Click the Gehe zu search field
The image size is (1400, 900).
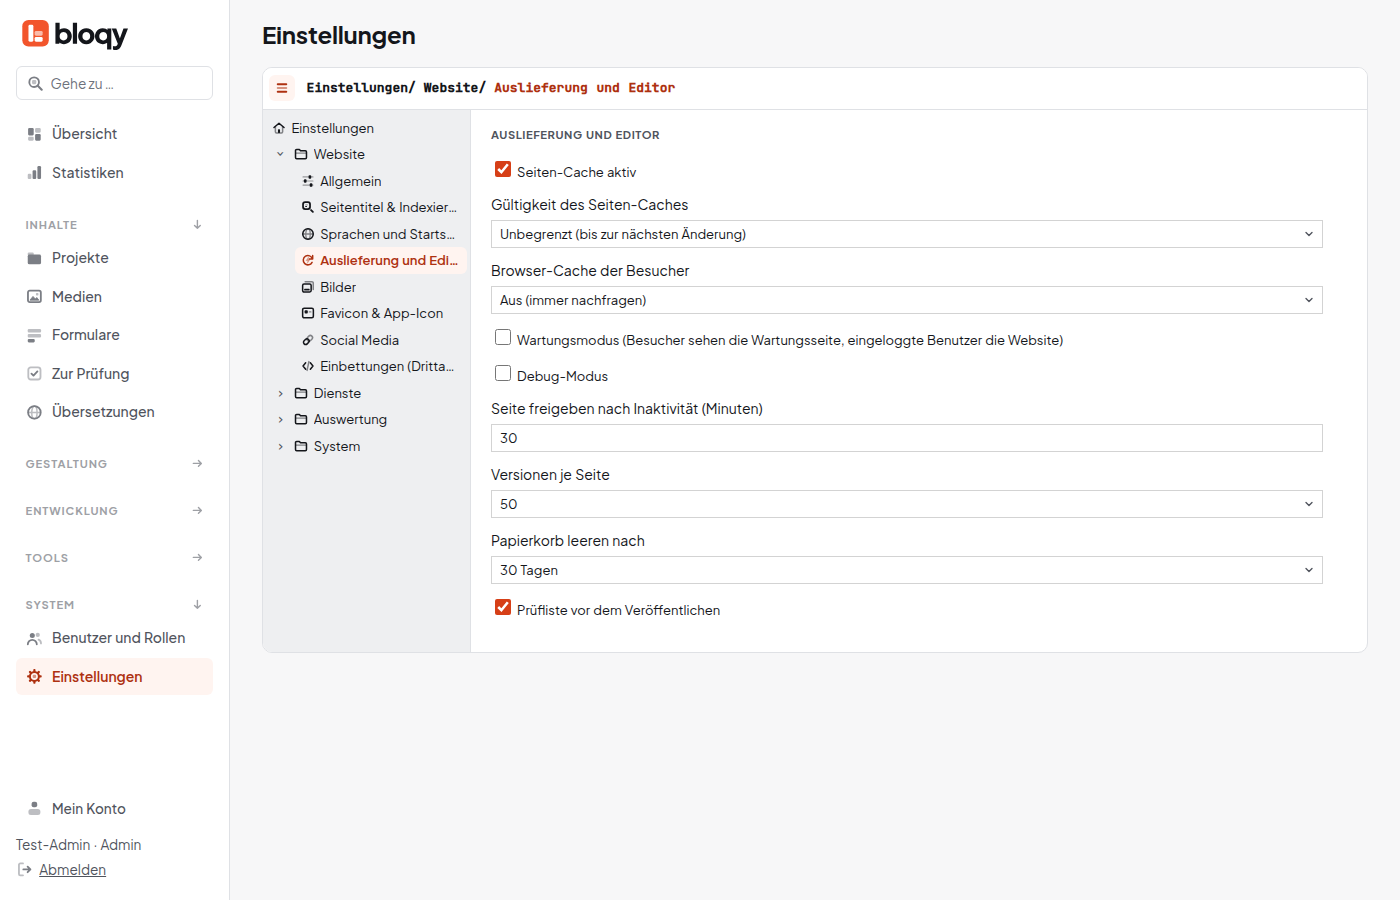[114, 83]
